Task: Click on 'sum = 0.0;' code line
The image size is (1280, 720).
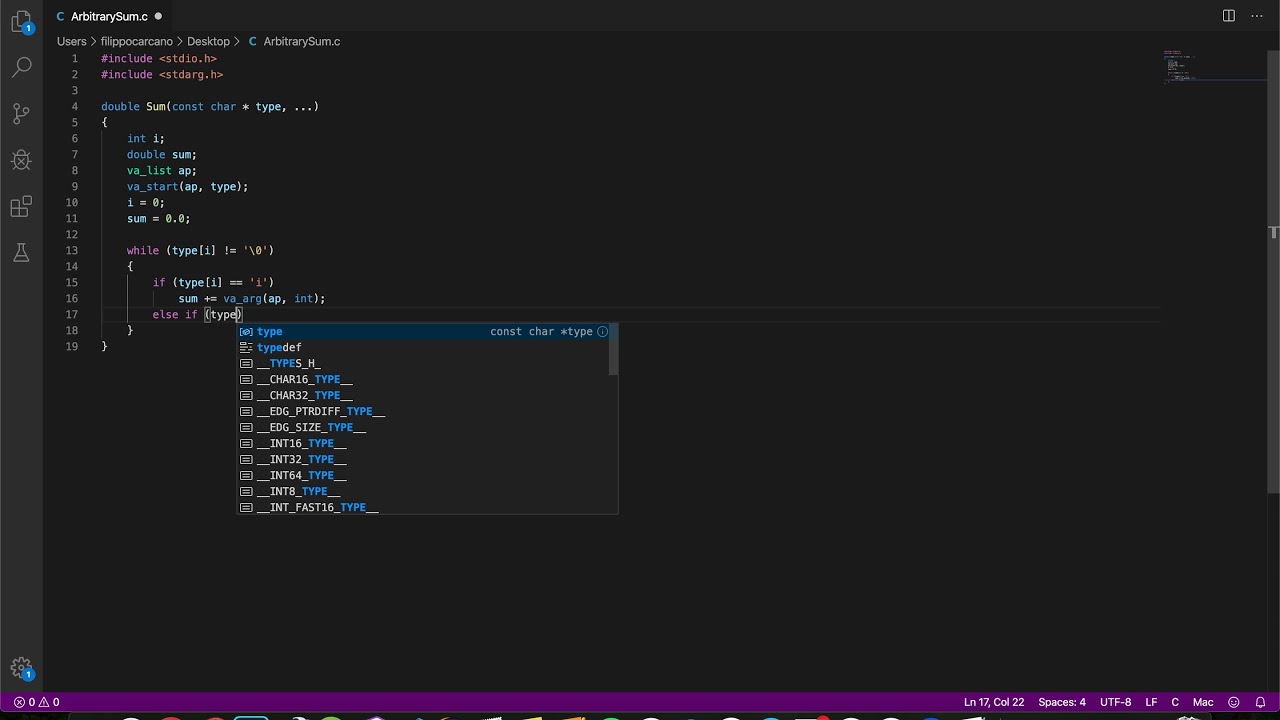Action: pyautogui.click(x=158, y=218)
